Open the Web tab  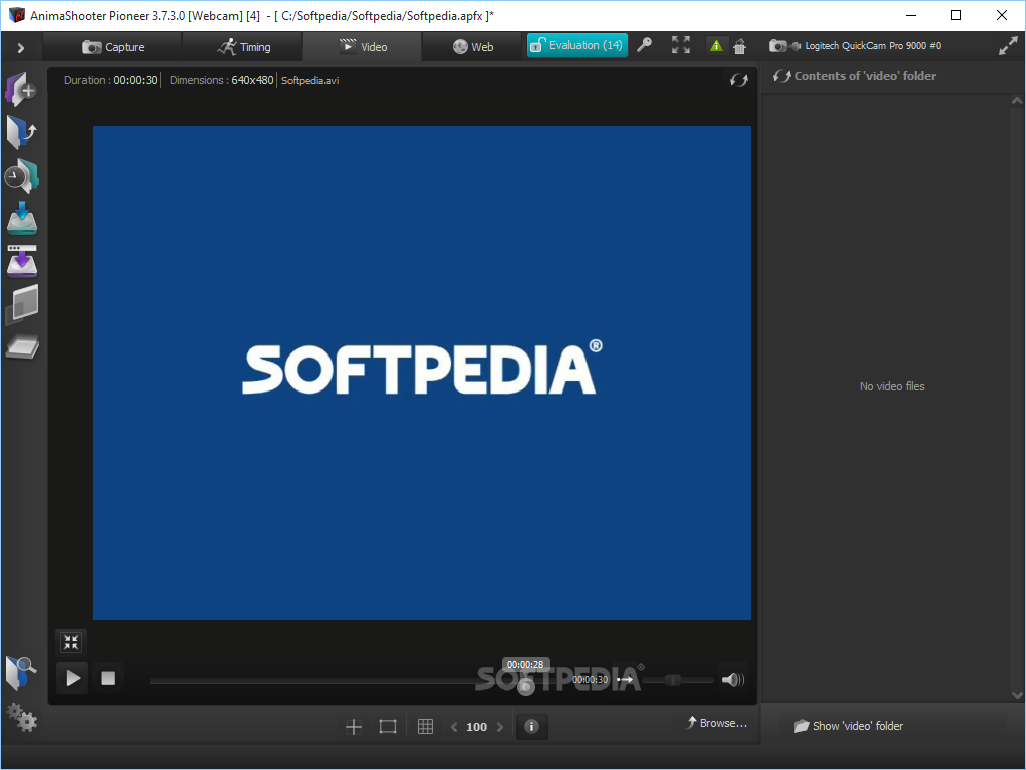click(x=472, y=47)
